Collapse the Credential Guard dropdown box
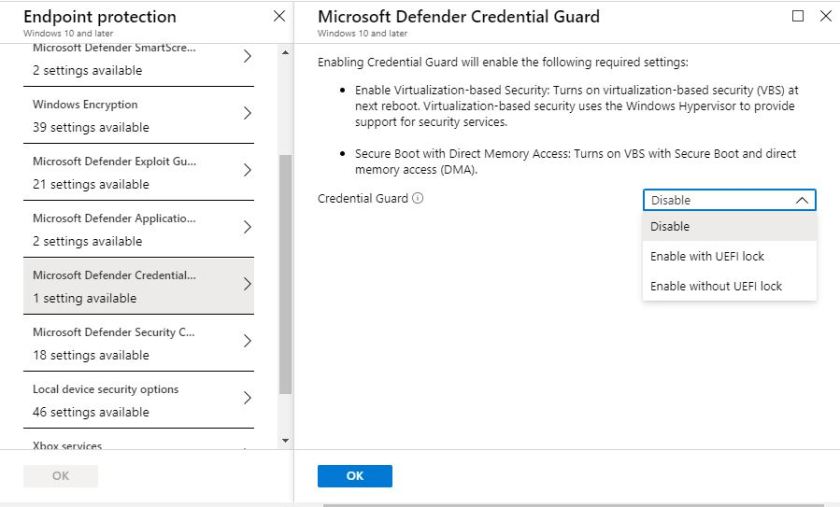840x507 pixels. pyautogui.click(x=729, y=200)
